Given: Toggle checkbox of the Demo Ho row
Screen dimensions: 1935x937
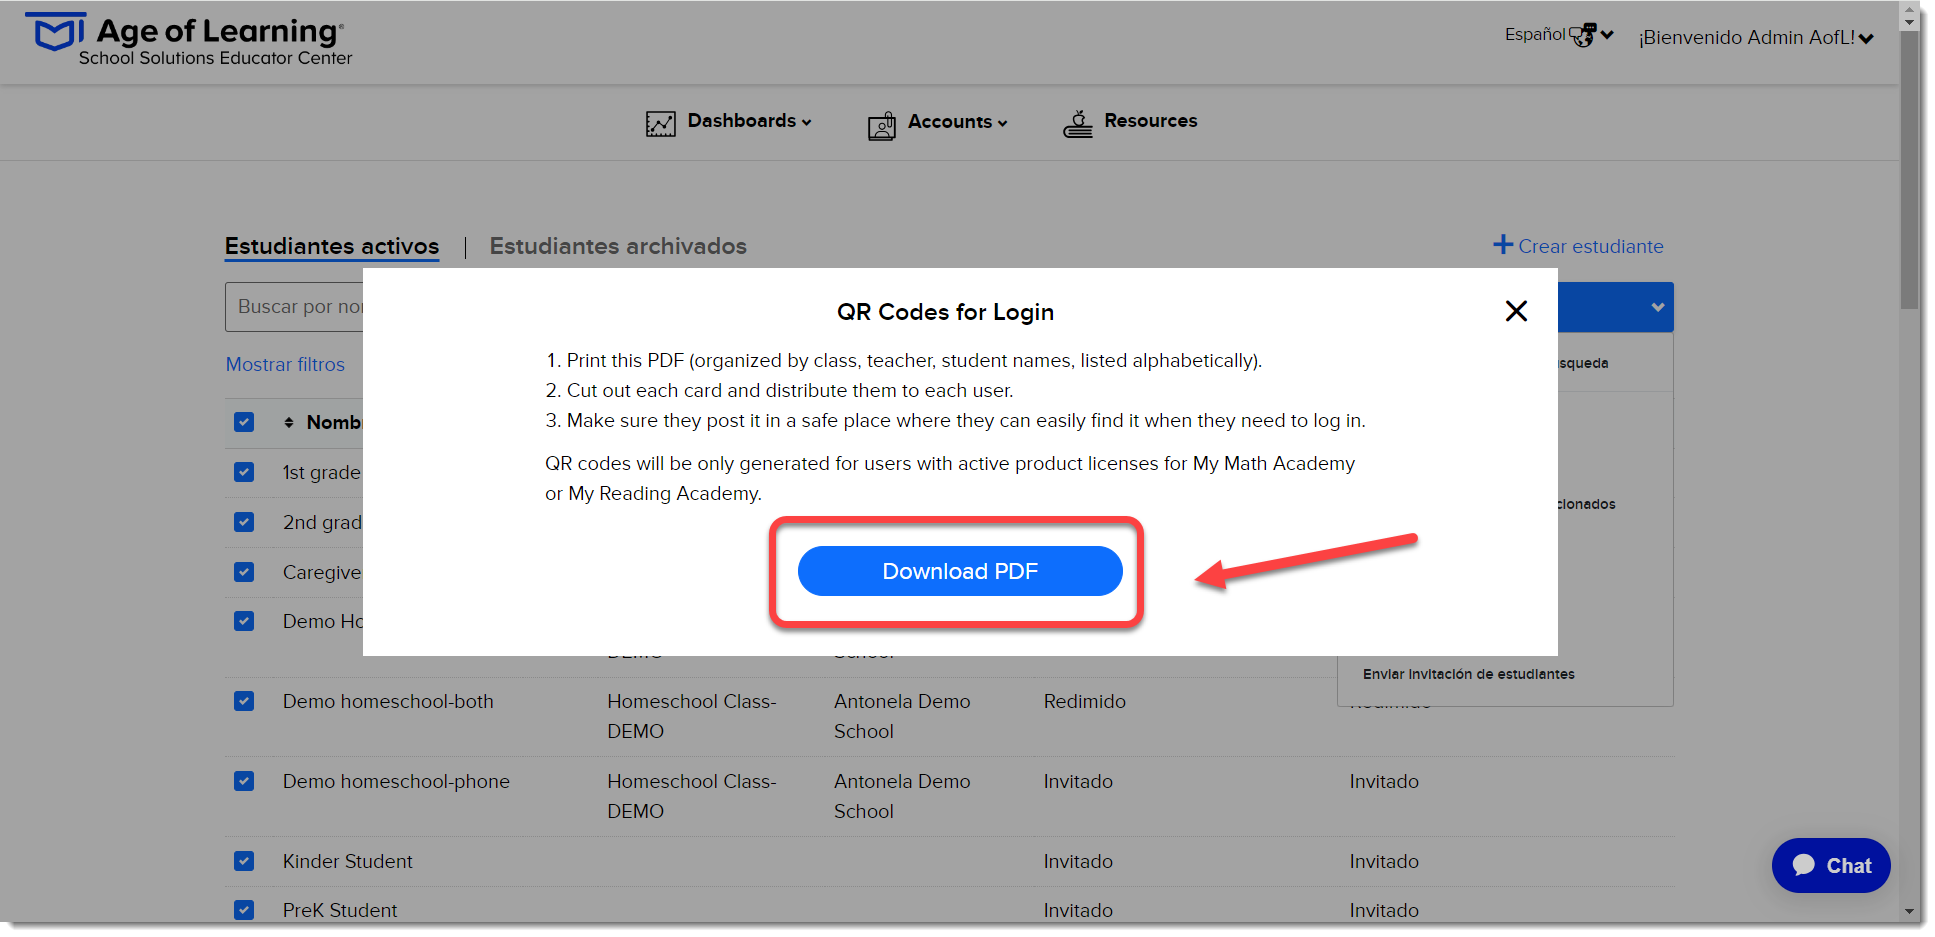Looking at the screenshot, I should [x=244, y=621].
